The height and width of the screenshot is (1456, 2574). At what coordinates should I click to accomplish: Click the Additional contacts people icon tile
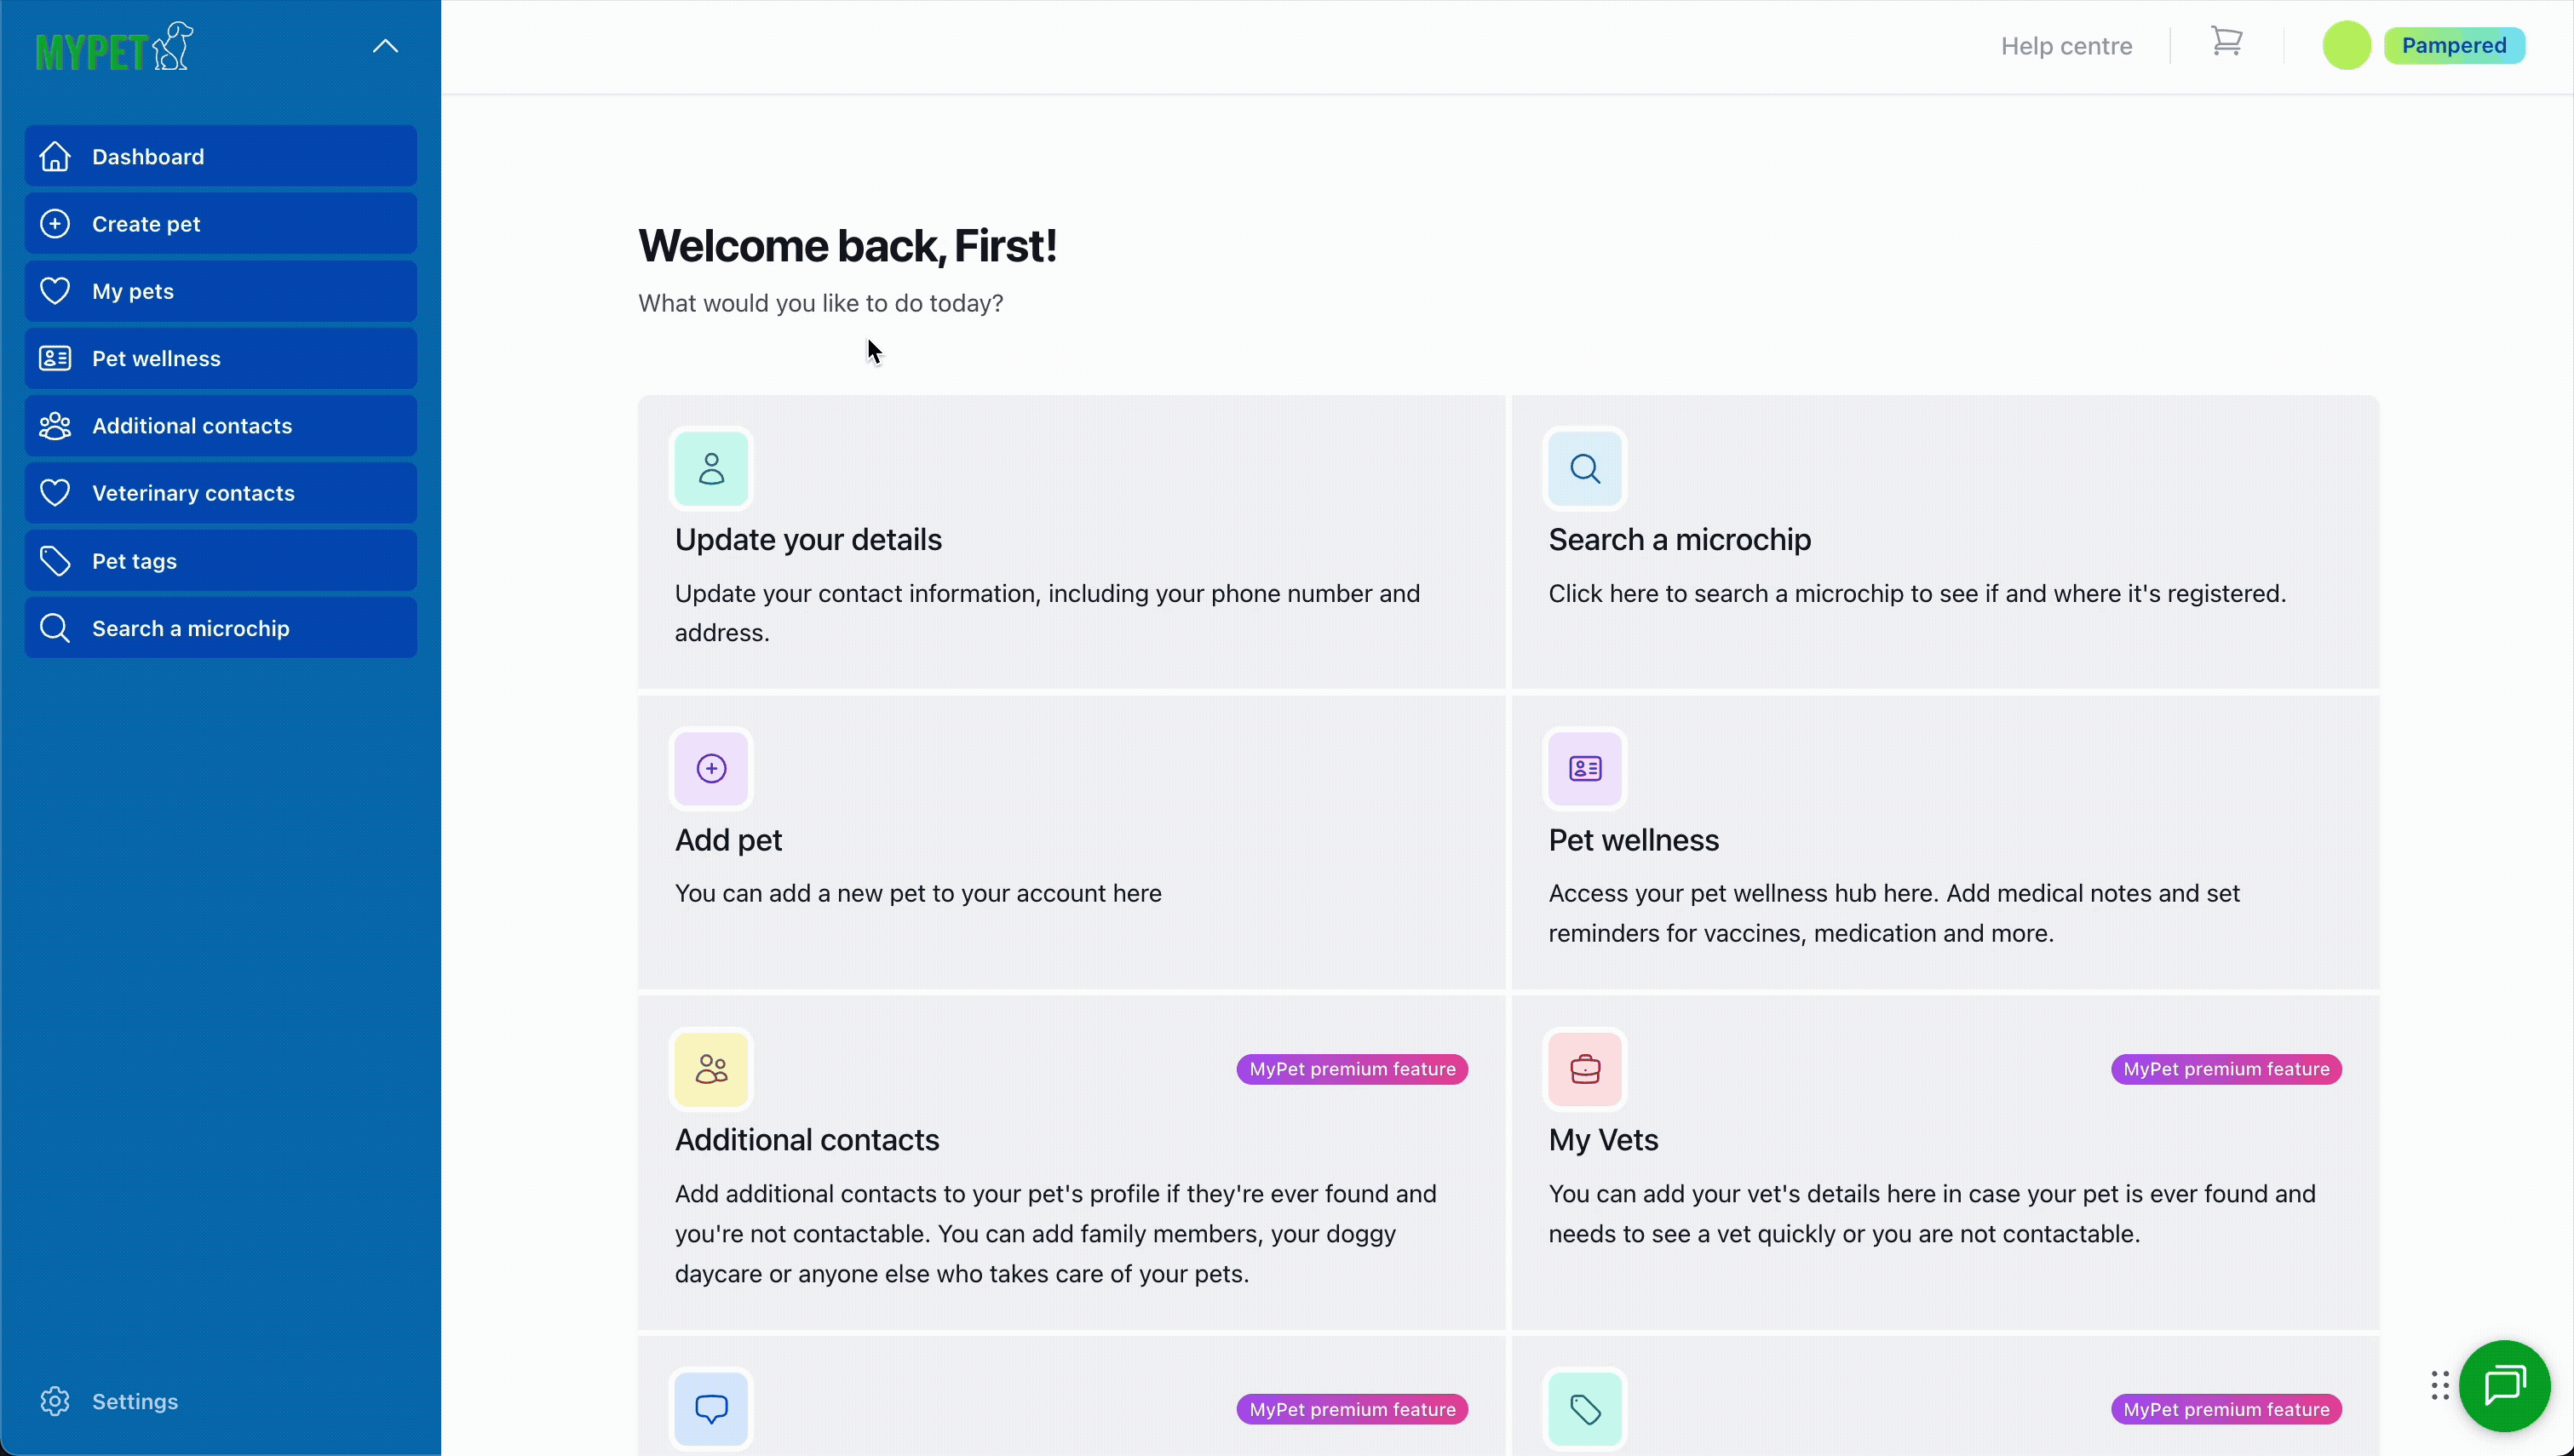coord(711,1069)
